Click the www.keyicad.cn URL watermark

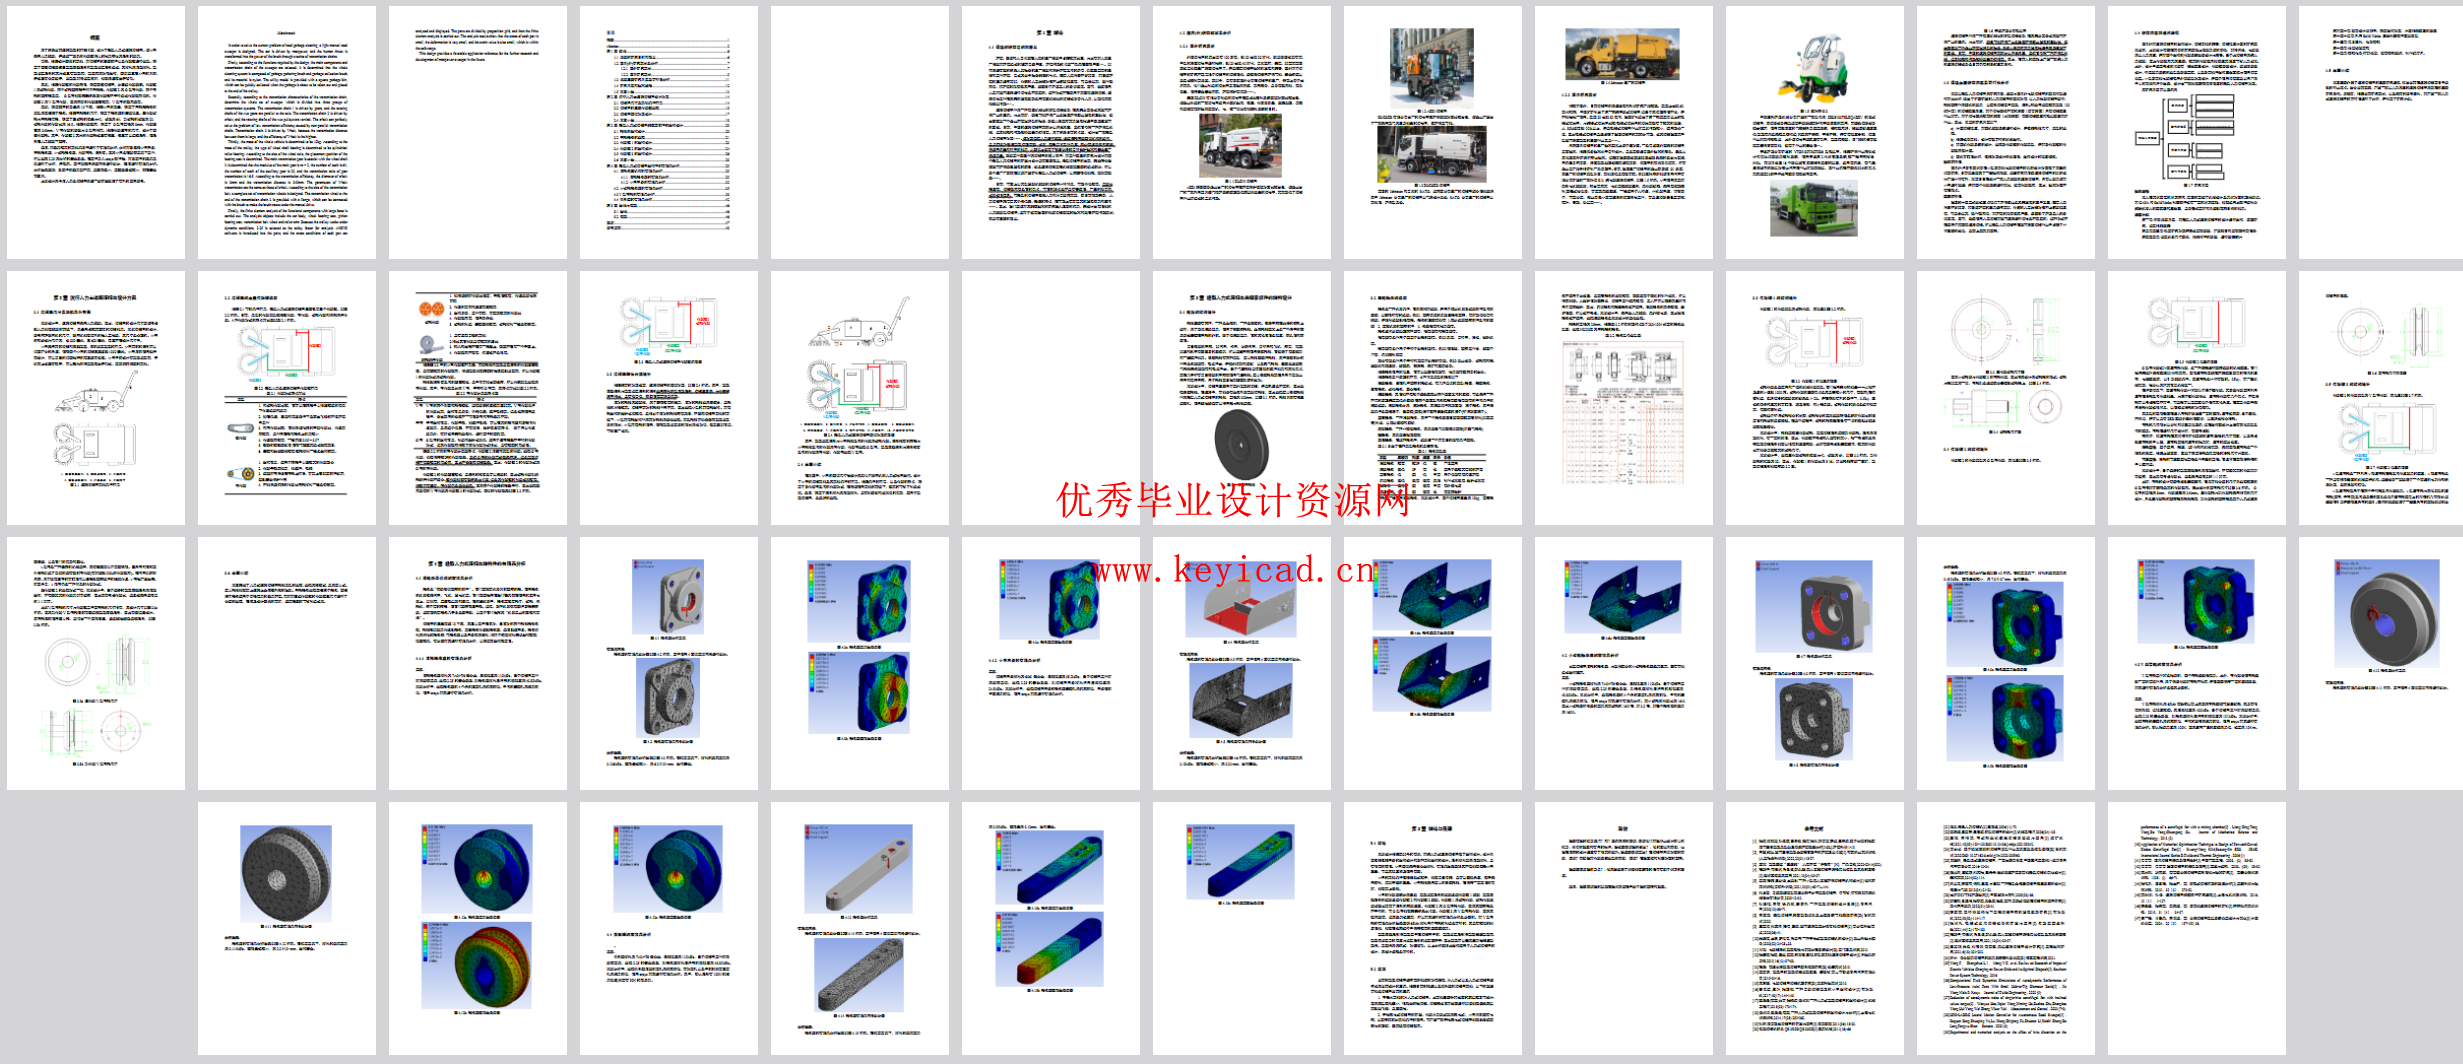1232,570
